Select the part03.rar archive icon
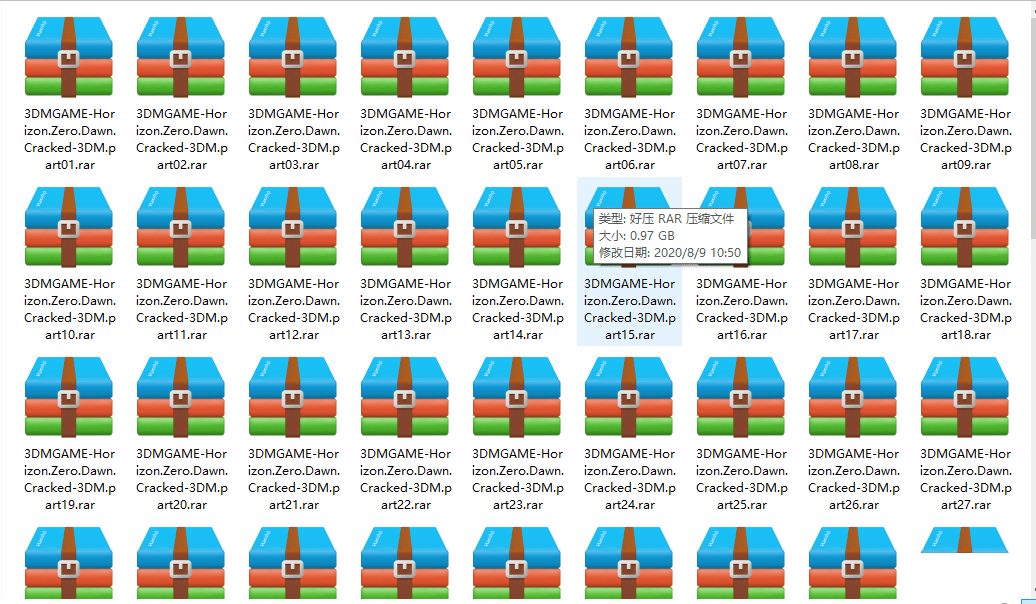The width and height of the screenshot is (1036, 604). tap(293, 57)
